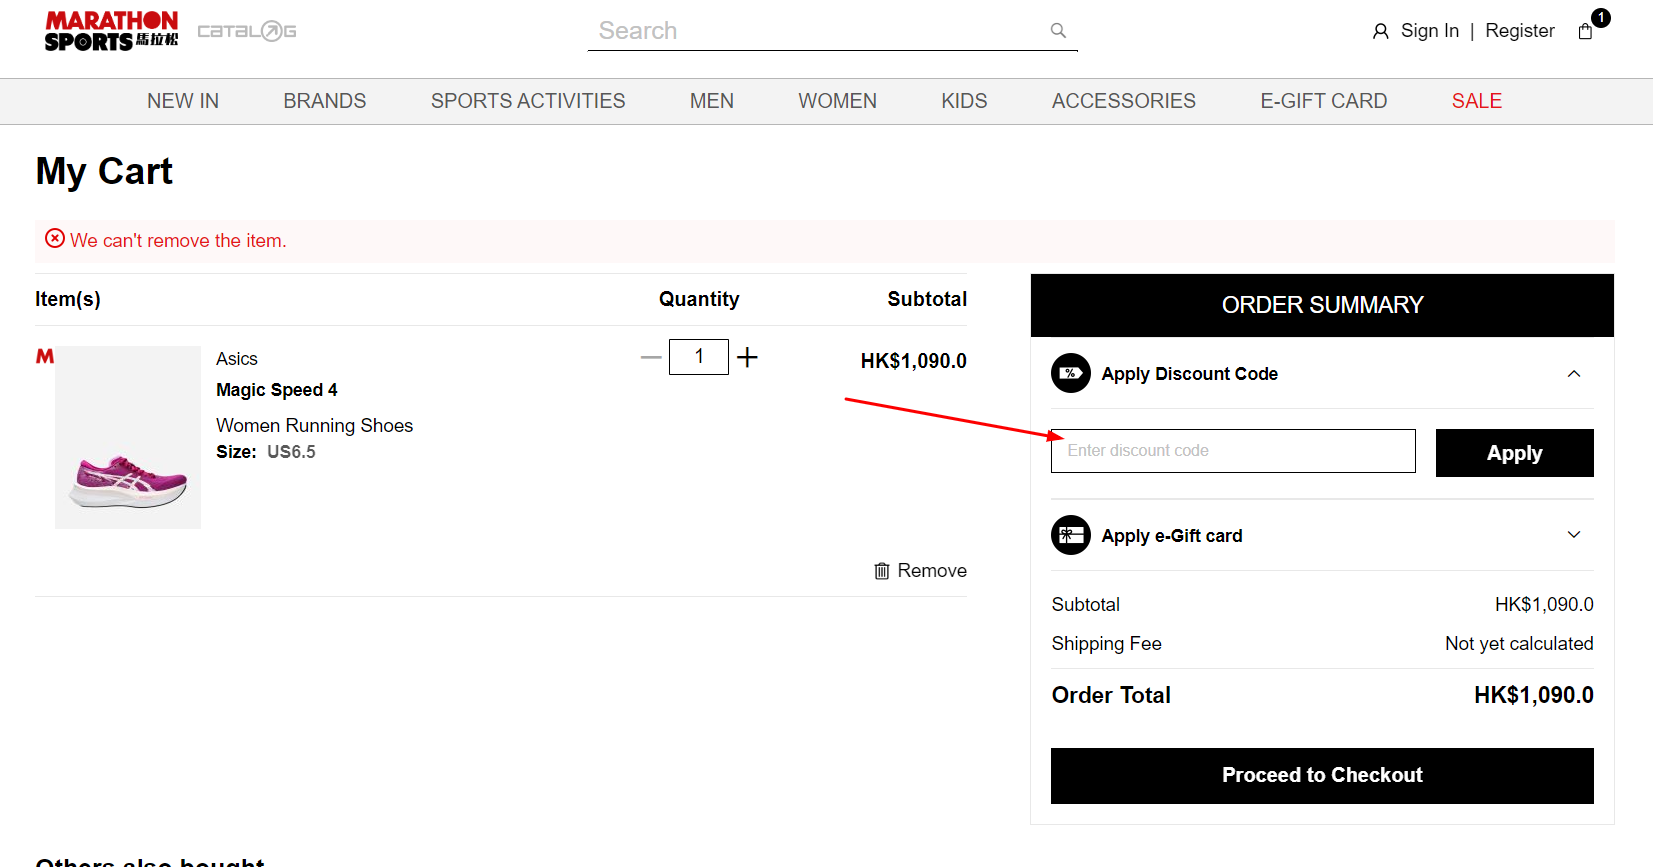Focus the quantity input box
Screen dimensions: 1653x867
click(699, 357)
